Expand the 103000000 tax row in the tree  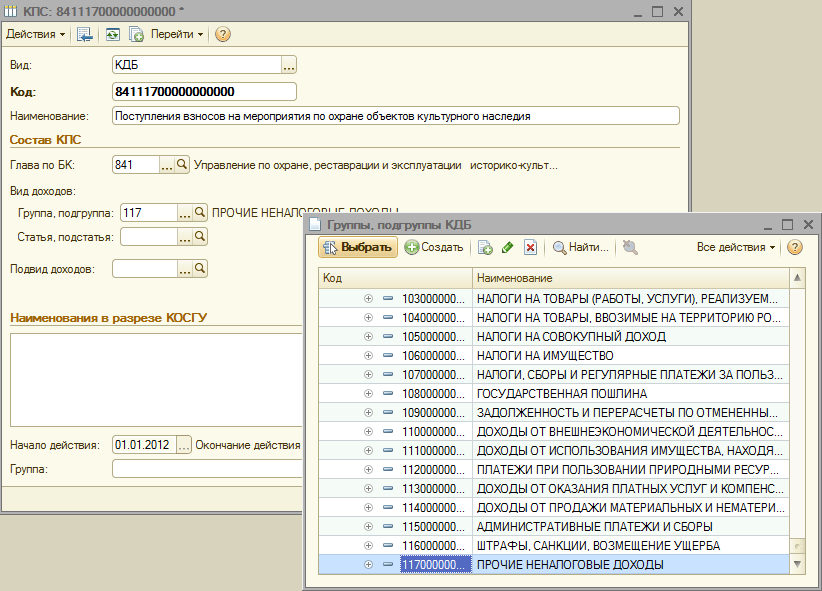[368, 299]
